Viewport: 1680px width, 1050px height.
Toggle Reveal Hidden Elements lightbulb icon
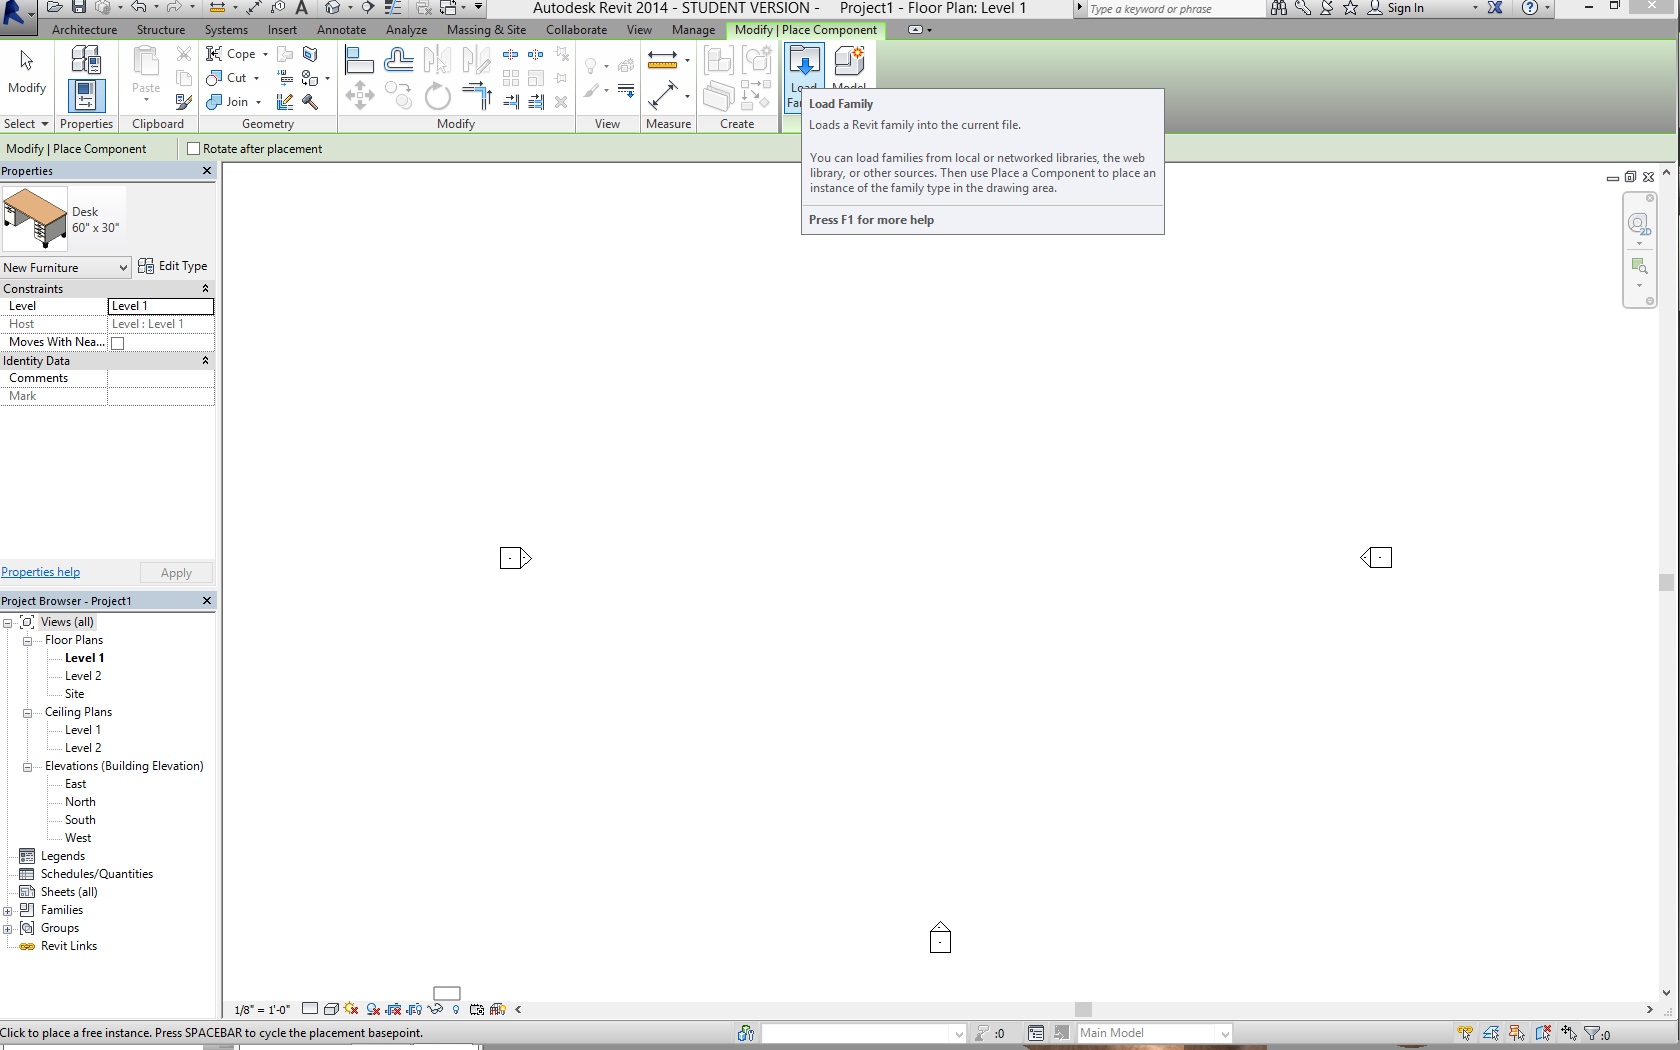456,1009
